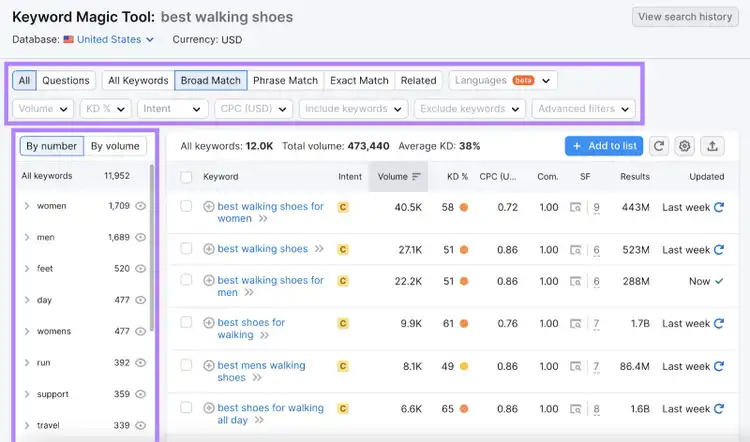Refresh metrics in 'best shoes for walking all day' row
The image size is (750, 442).
718,409
